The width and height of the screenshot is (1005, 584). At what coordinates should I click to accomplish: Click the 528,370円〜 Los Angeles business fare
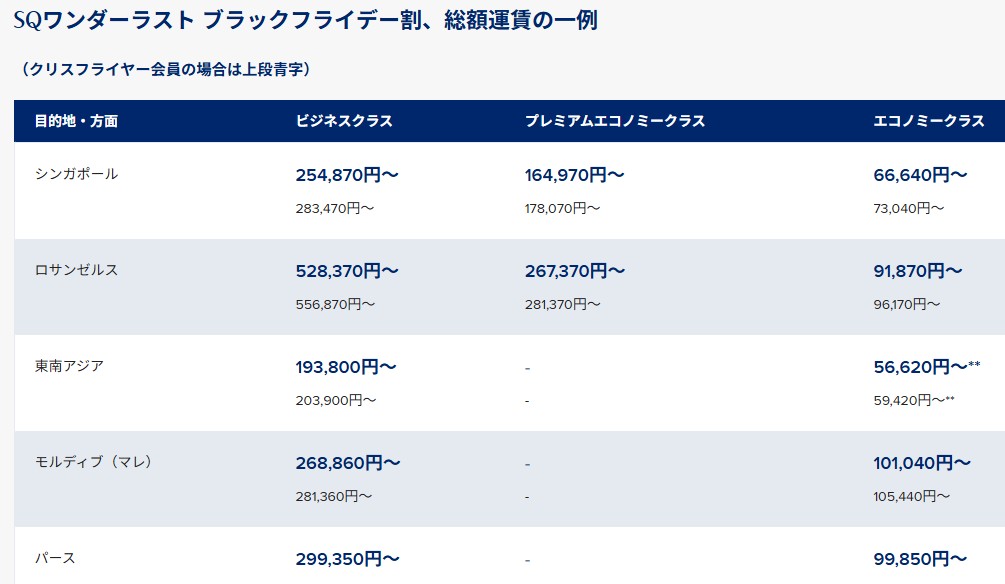pos(347,271)
